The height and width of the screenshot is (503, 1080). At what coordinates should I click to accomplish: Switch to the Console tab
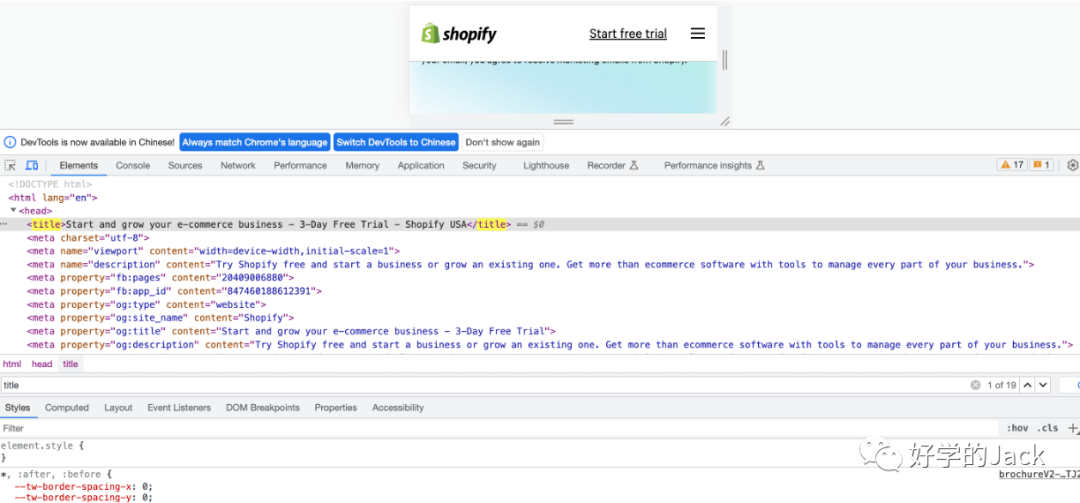133,166
